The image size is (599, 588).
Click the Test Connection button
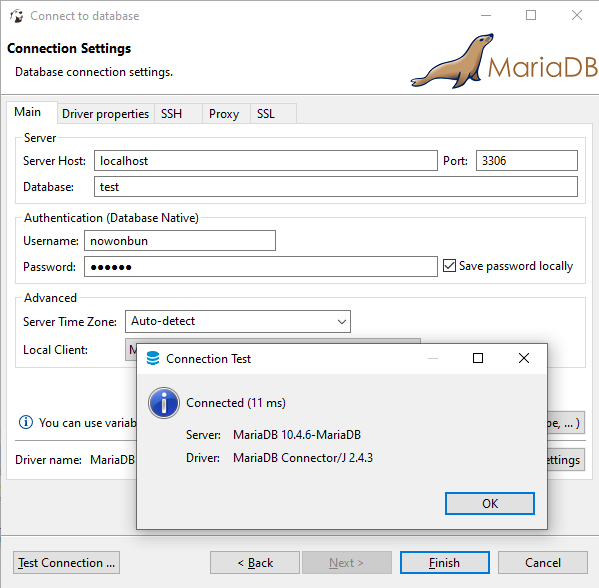pyautogui.click(x=66, y=562)
